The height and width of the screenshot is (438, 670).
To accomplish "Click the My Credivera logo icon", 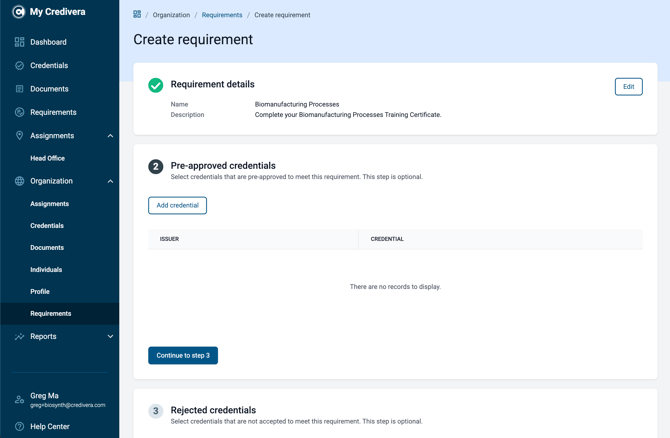I will pos(18,12).
